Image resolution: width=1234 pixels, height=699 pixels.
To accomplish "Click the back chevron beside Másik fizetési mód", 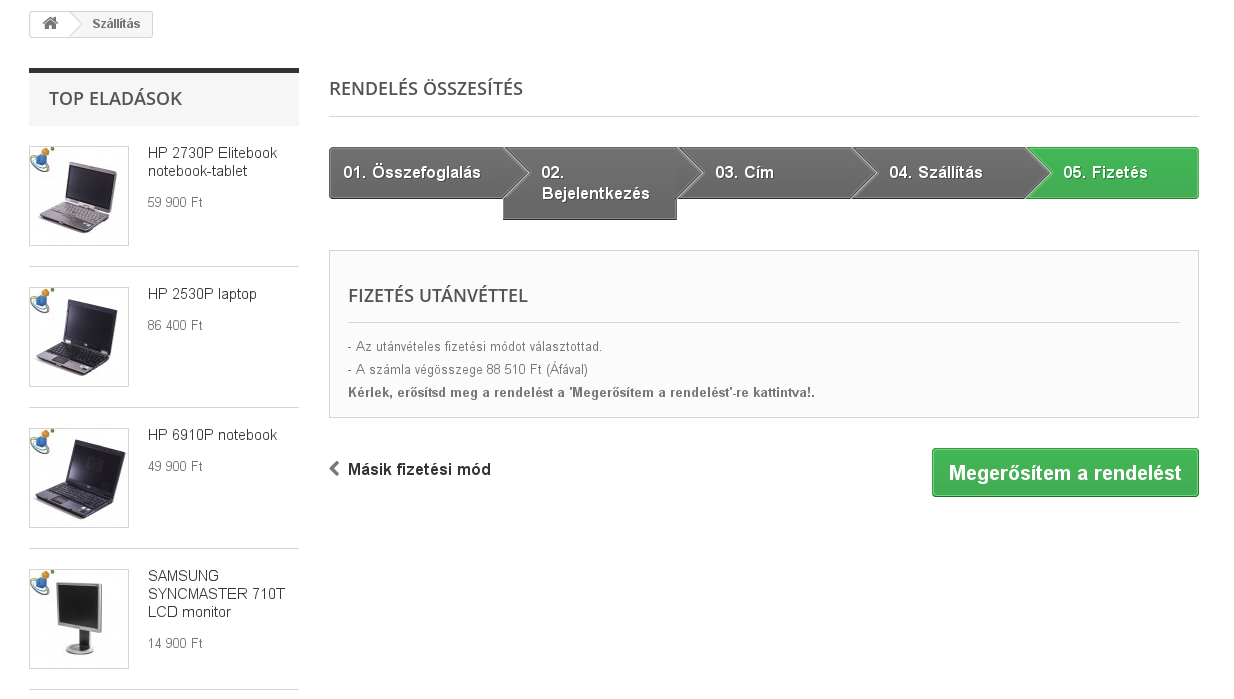I will click(335, 469).
